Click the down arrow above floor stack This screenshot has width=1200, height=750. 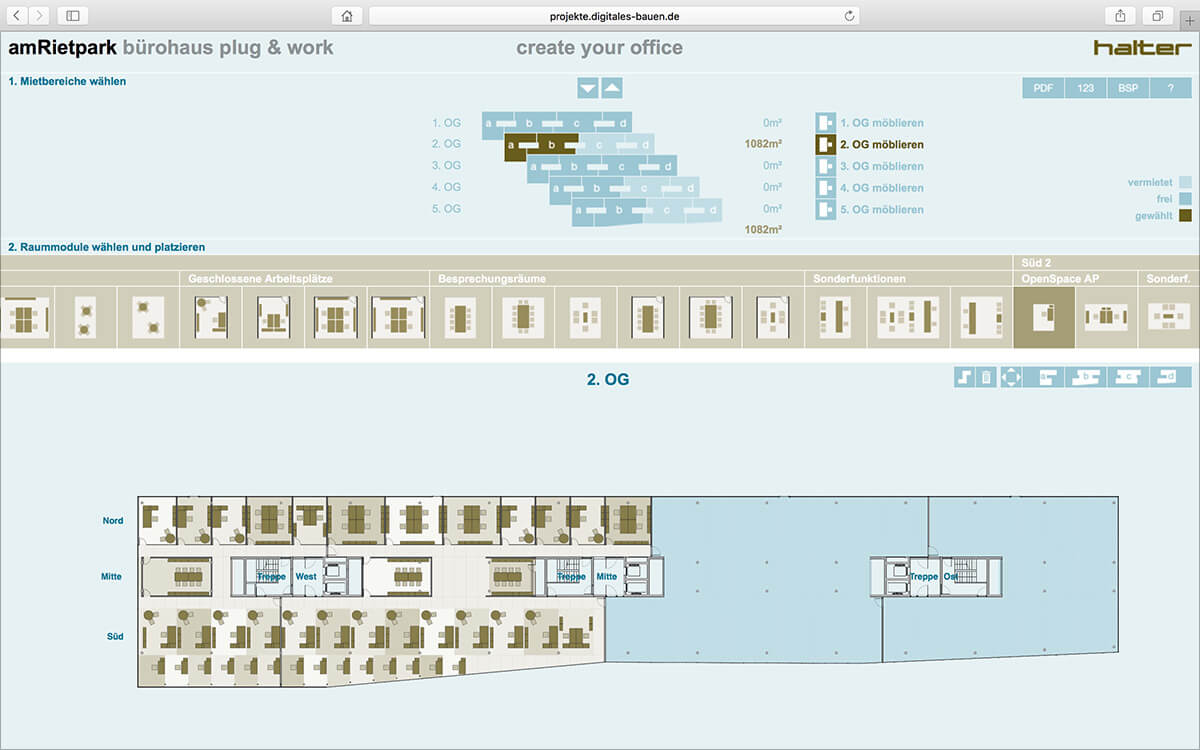pyautogui.click(x=588, y=88)
